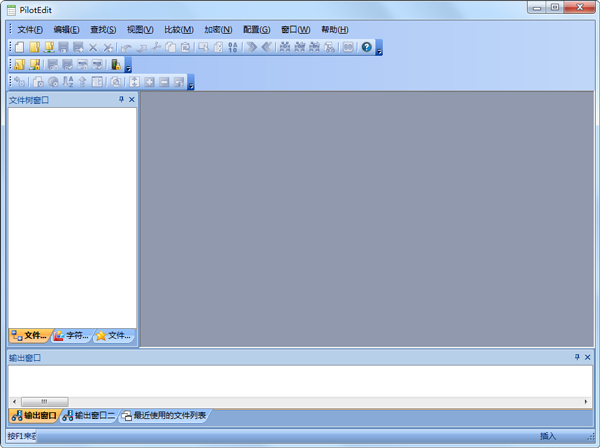
Task: Click first icon in second toolbar row
Action: pyautogui.click(x=20, y=65)
